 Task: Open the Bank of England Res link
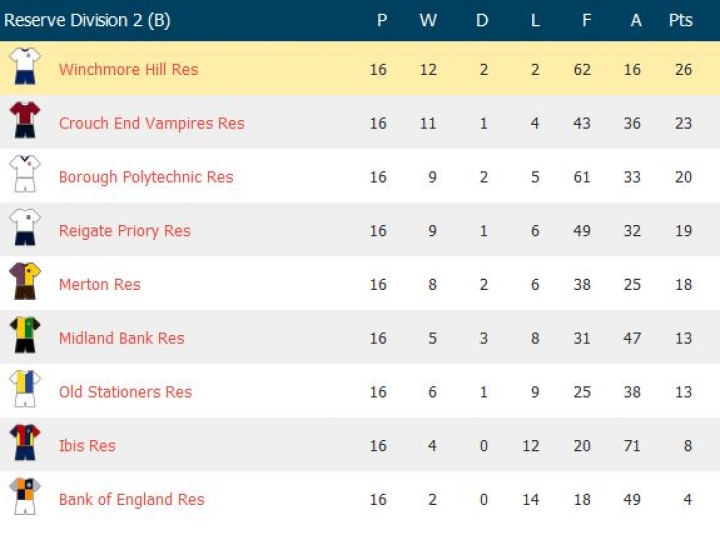(x=131, y=500)
